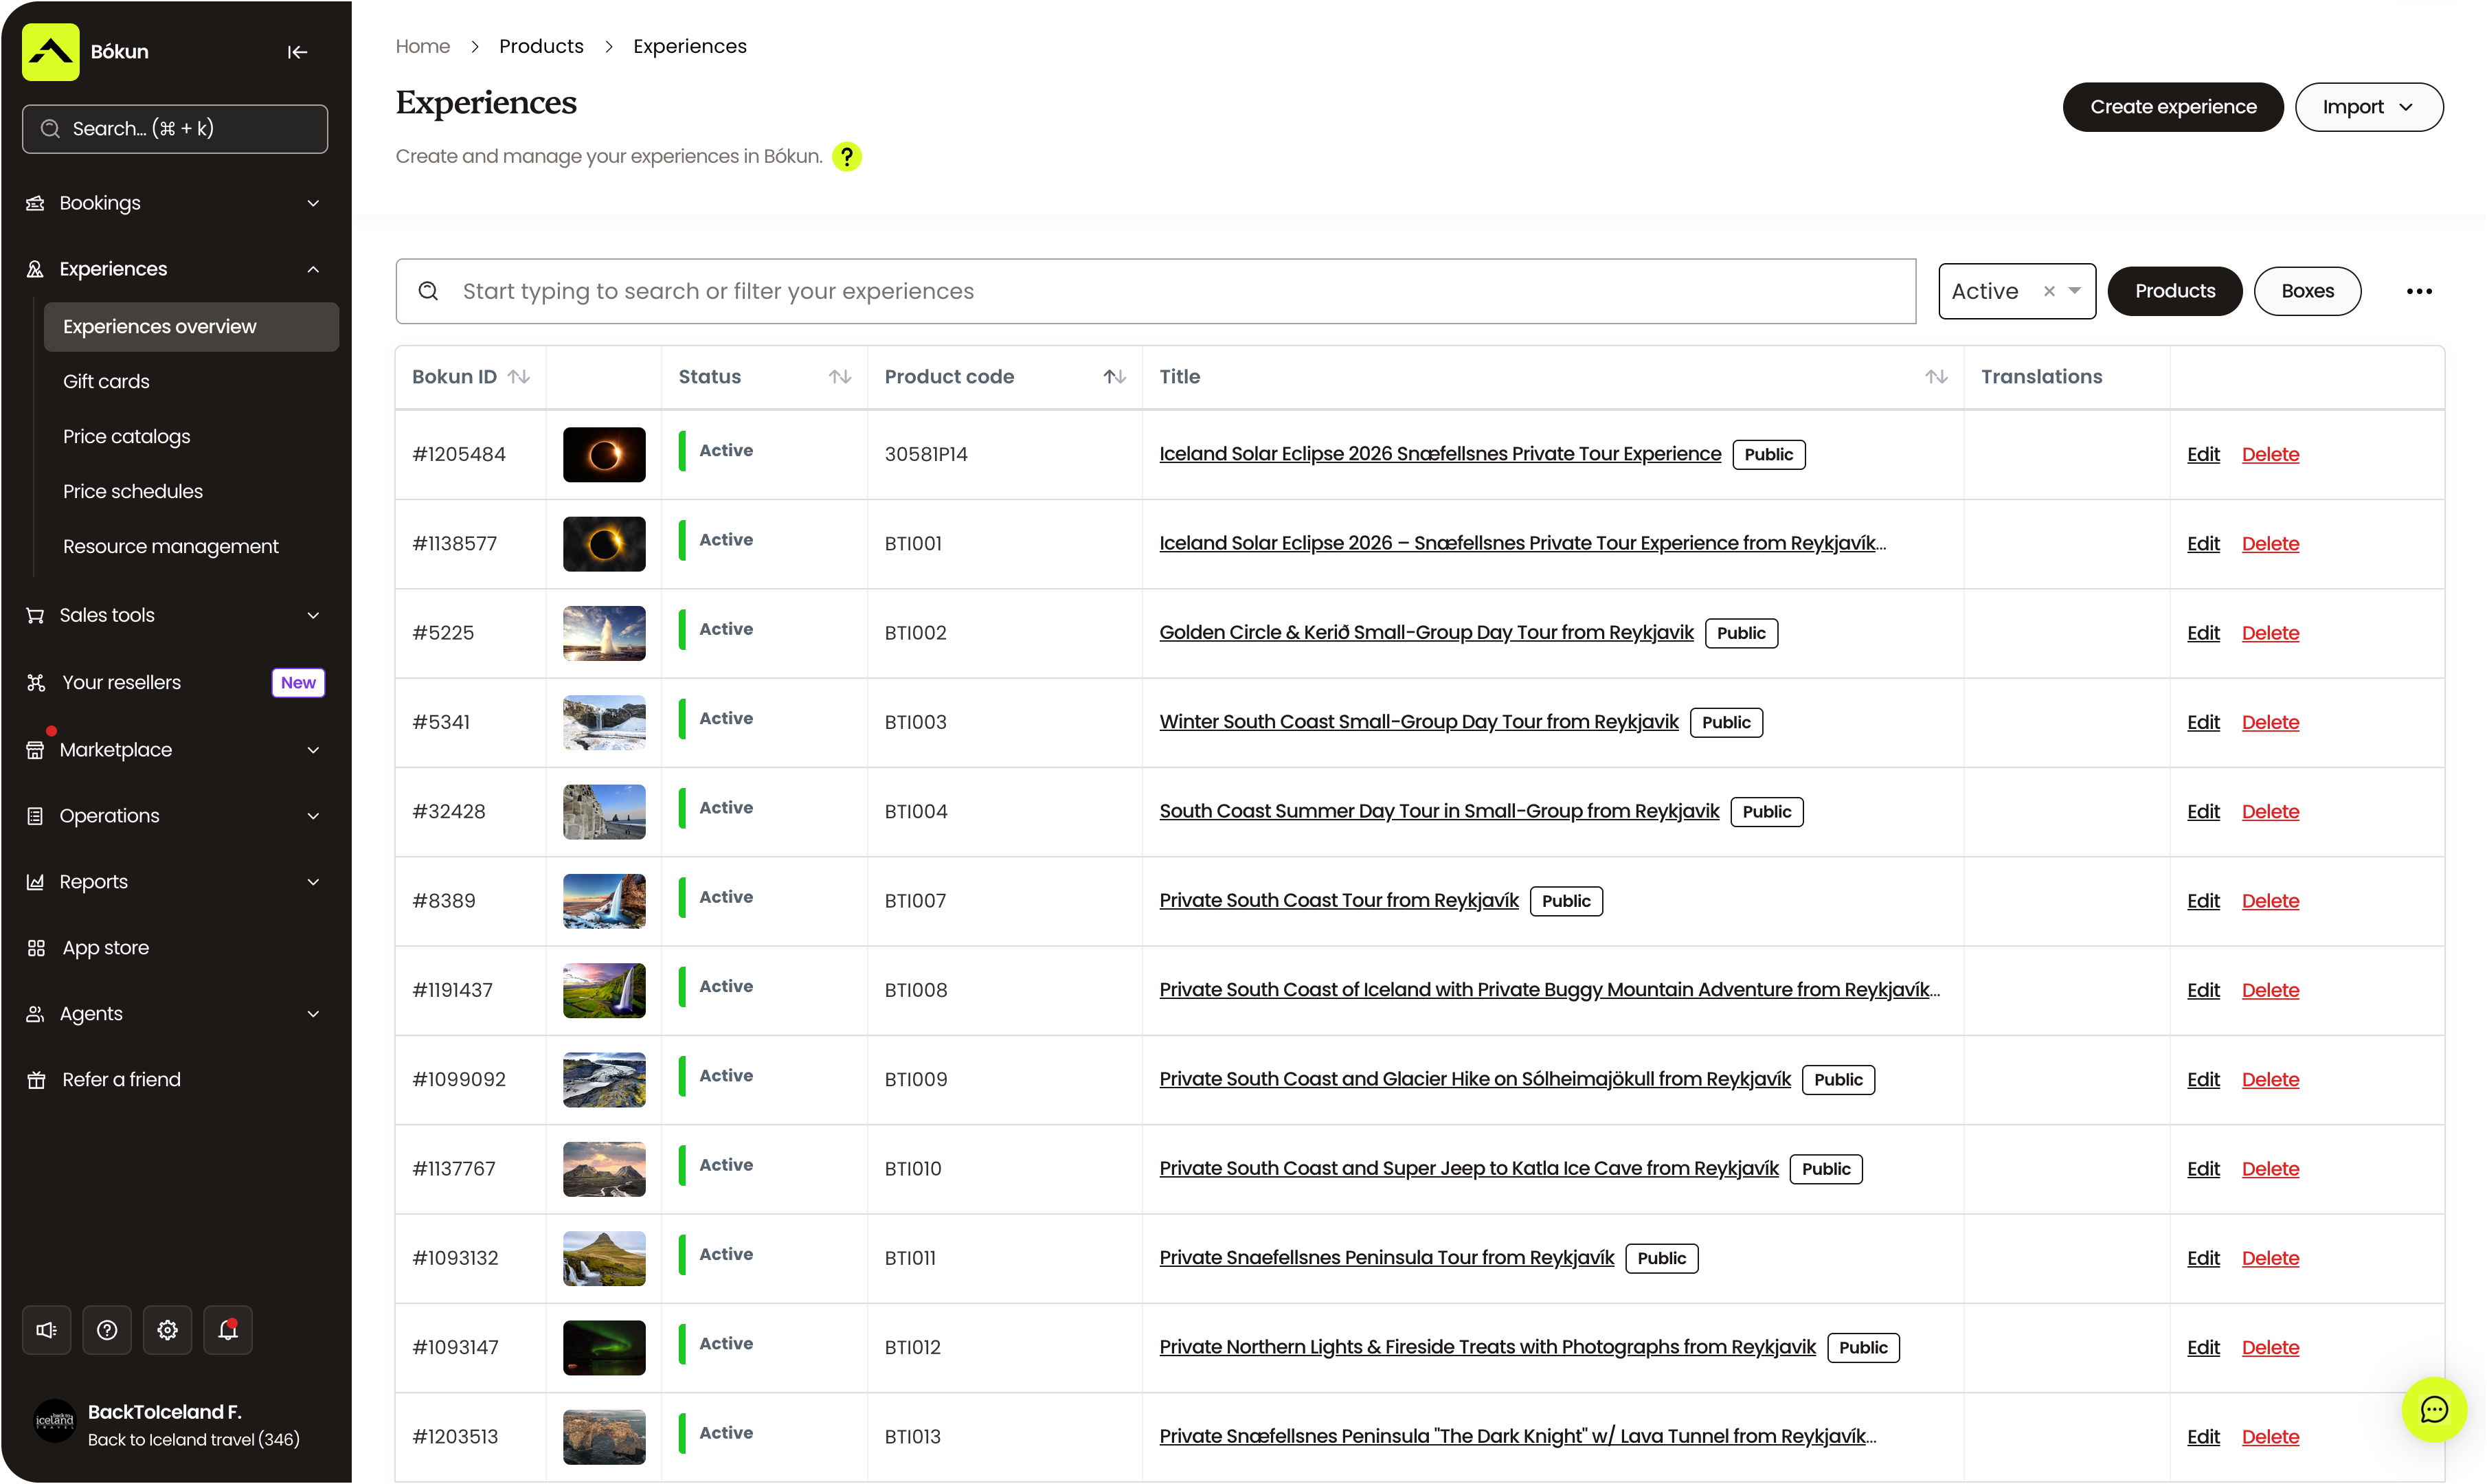The image size is (2487, 1484).
Task: Expand the Bookings sidebar section
Action: (174, 203)
